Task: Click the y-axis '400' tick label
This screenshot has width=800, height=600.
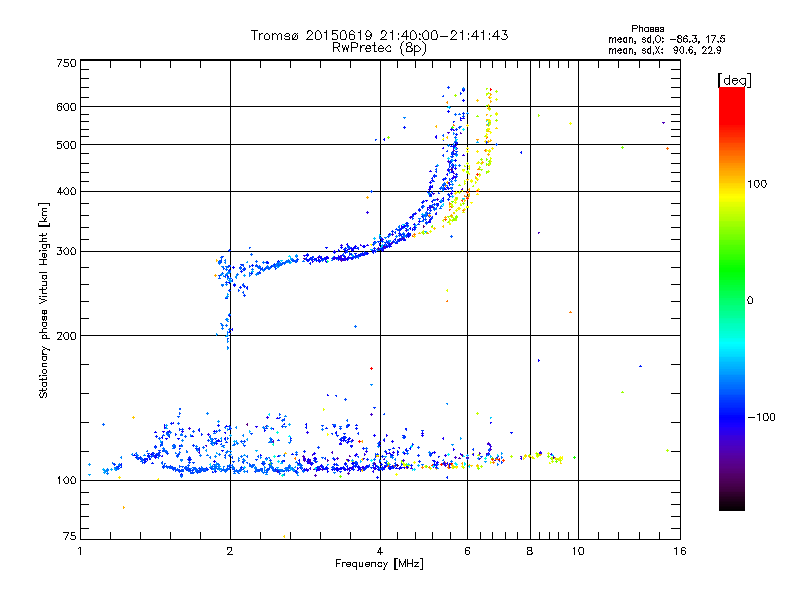Action: point(66,191)
